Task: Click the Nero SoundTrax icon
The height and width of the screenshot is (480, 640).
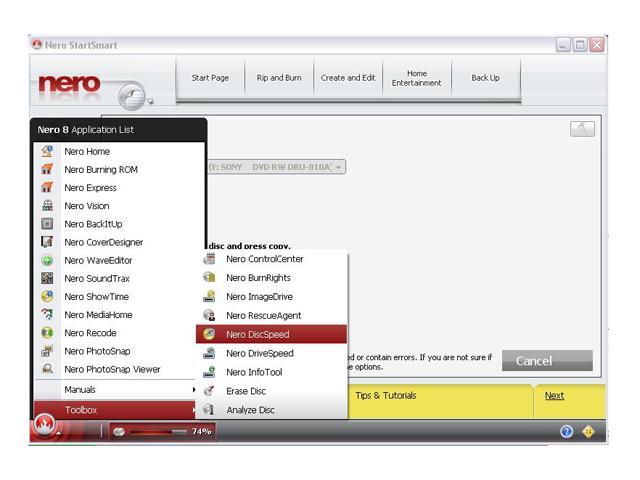Action: 47,278
